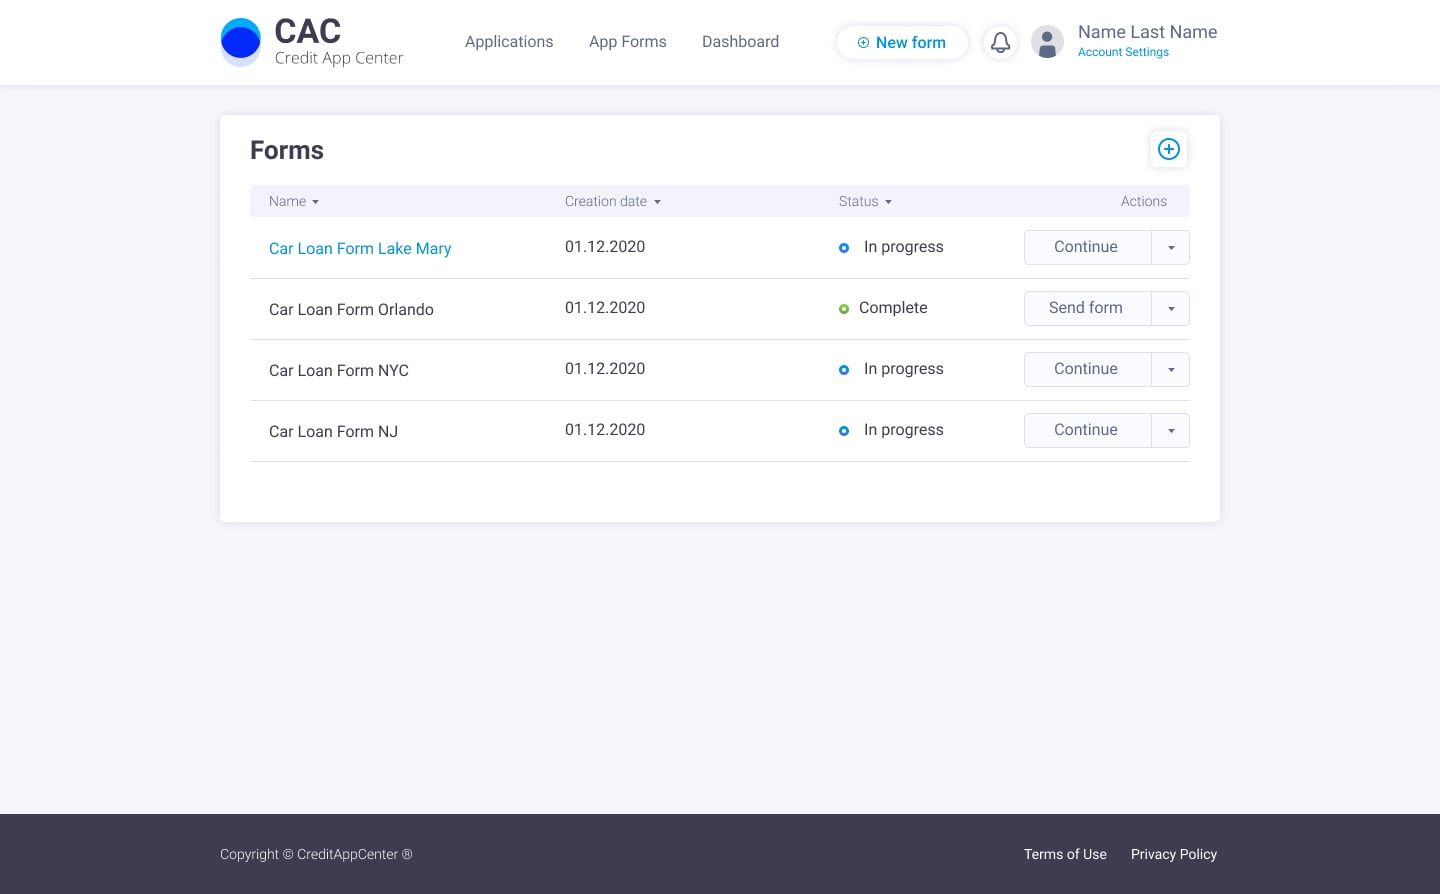Click the Actions column header

[1144, 201]
